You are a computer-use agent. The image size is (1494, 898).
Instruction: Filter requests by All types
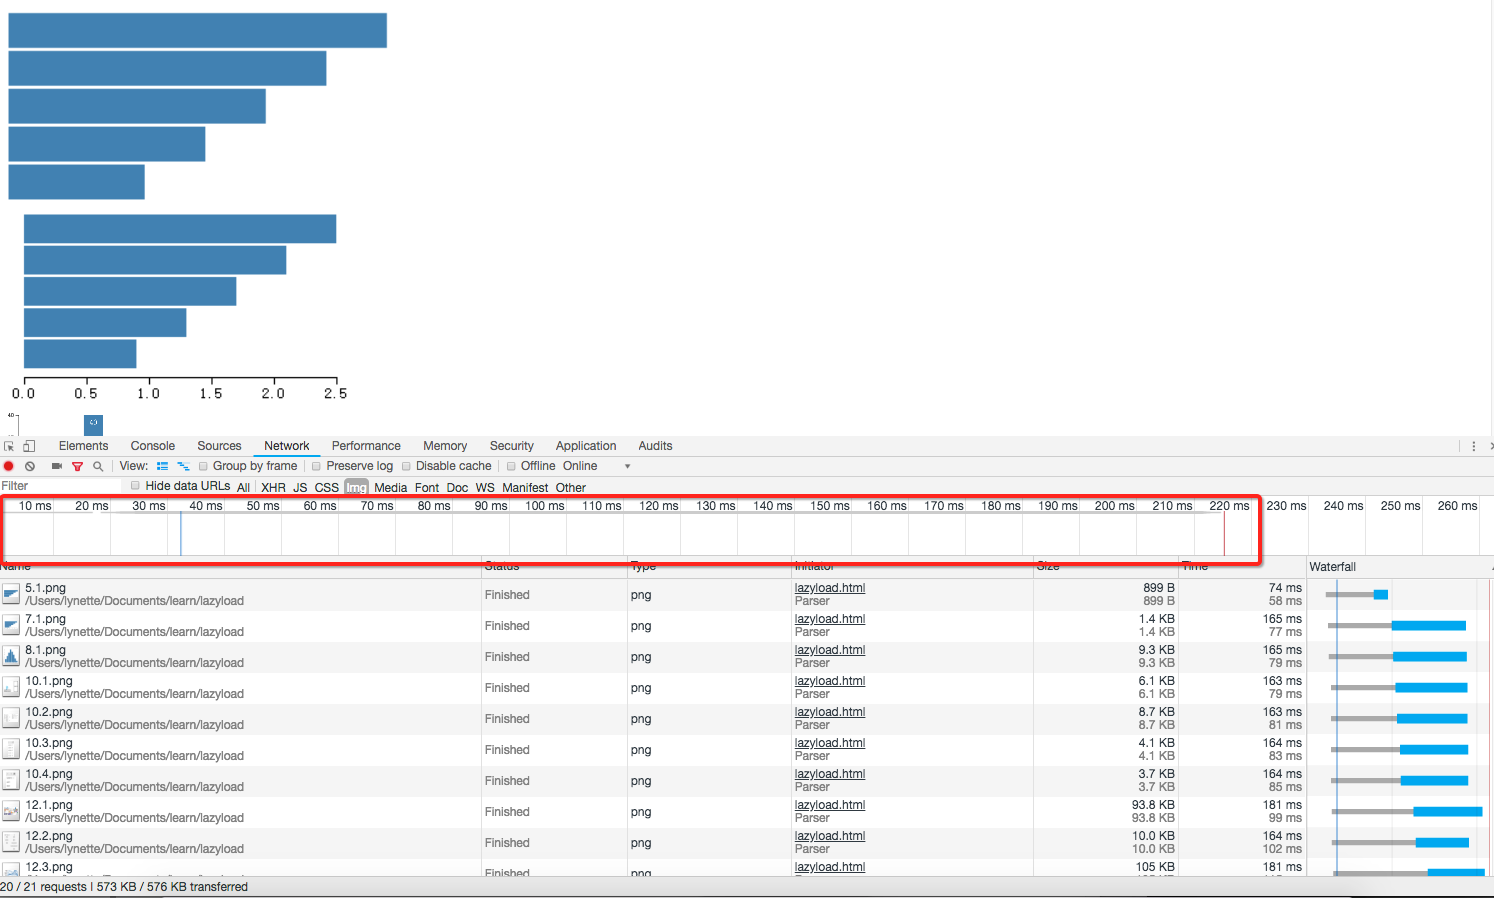pyautogui.click(x=243, y=488)
